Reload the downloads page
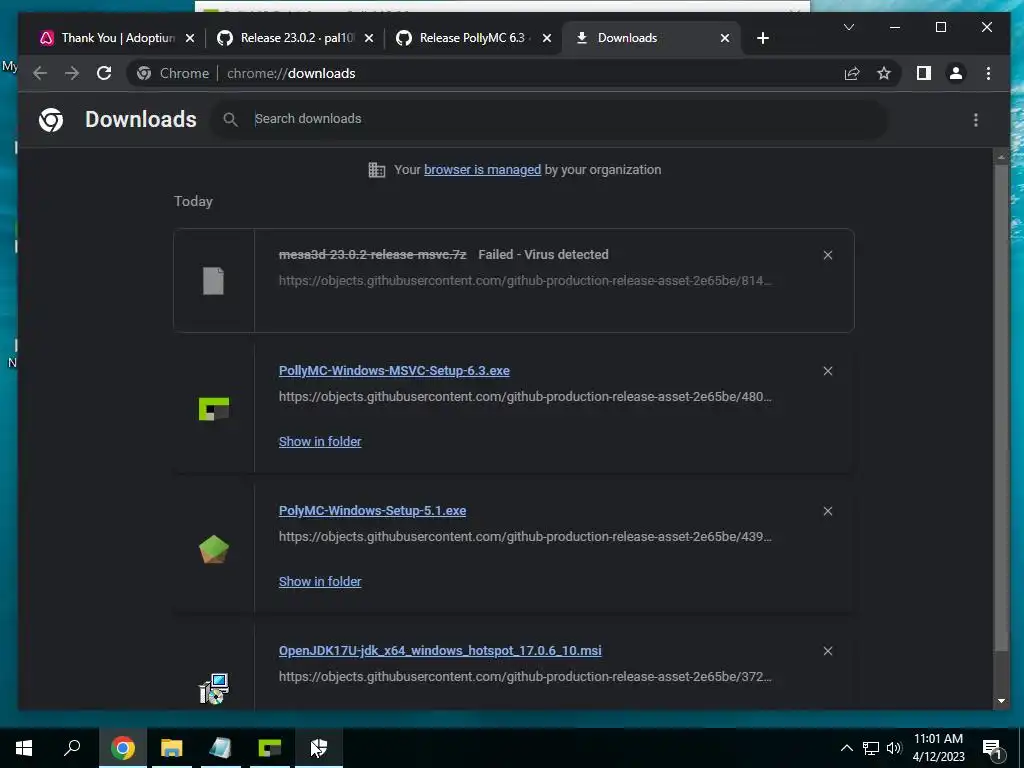This screenshot has height=768, width=1024. pos(104,73)
